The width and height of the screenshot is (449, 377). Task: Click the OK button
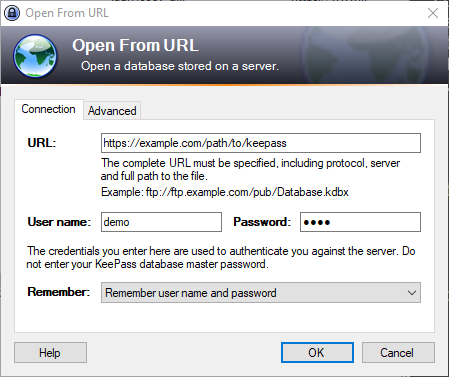(317, 352)
